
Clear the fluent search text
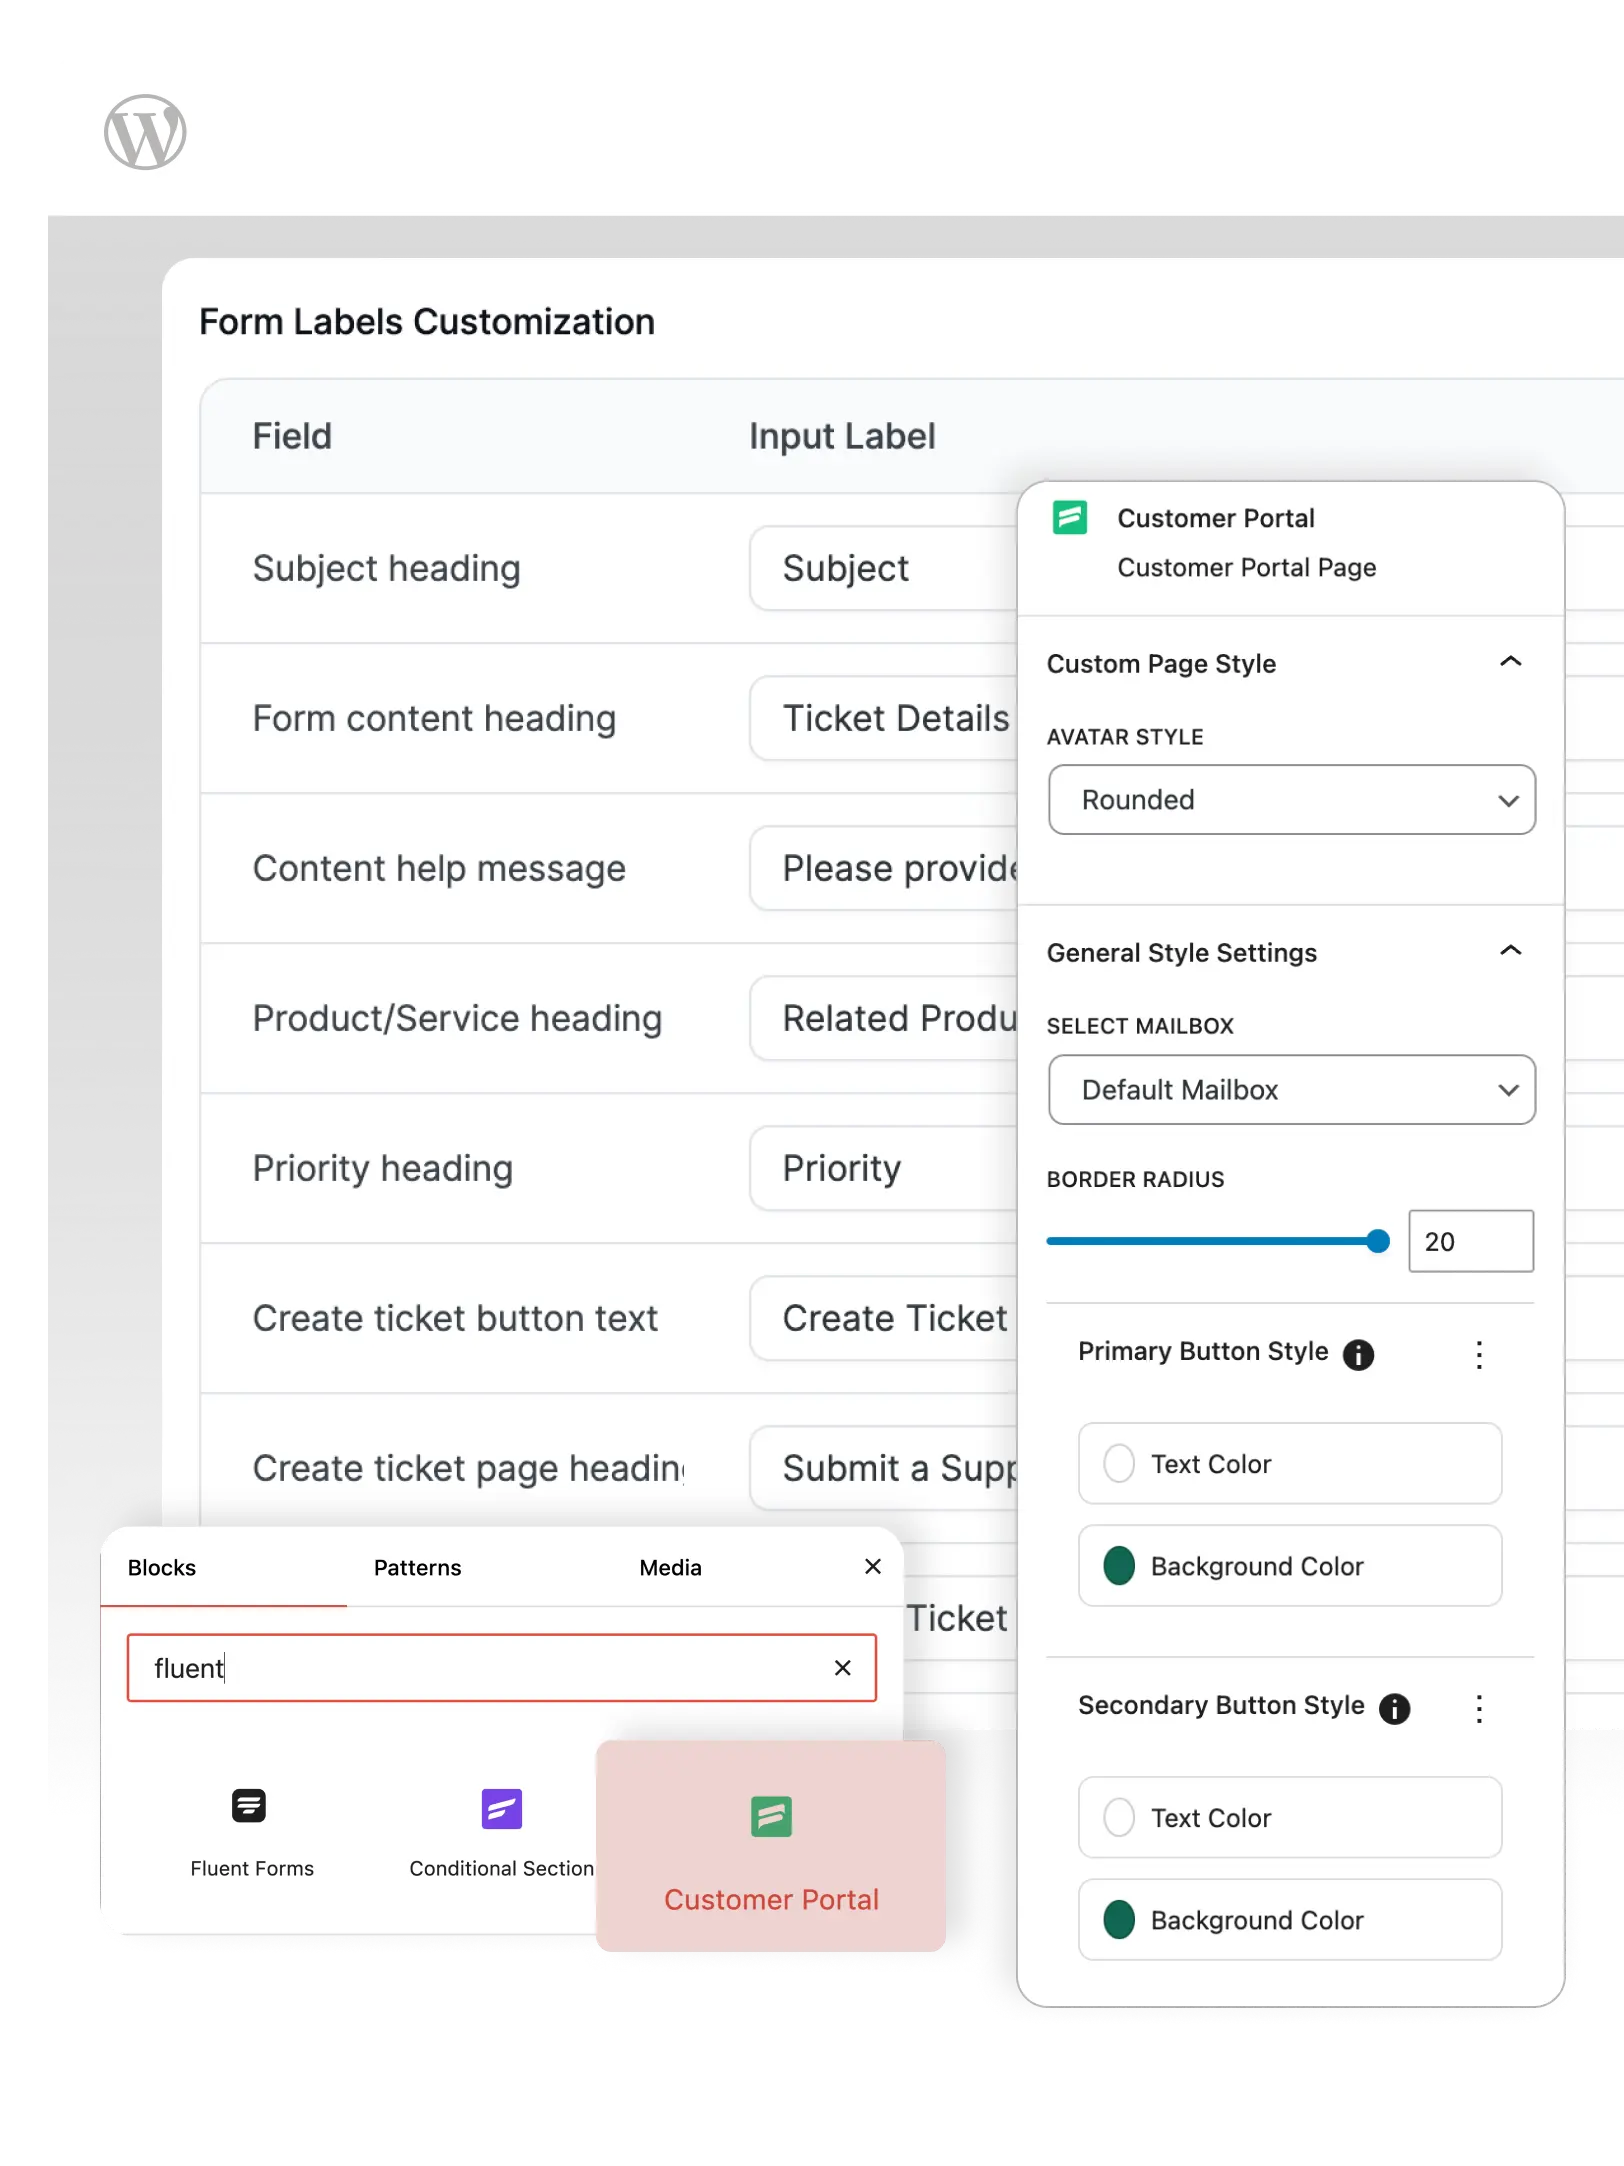(843, 1667)
